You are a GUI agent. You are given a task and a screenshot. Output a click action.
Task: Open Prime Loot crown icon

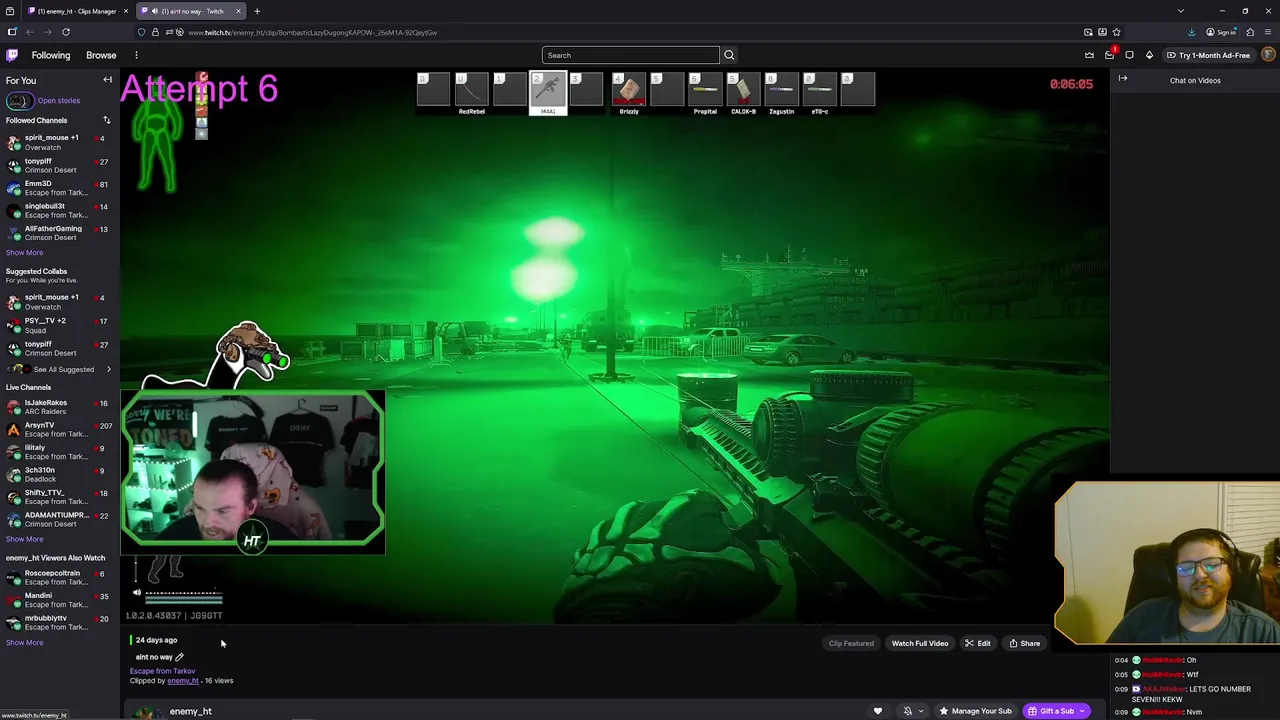pos(1089,55)
